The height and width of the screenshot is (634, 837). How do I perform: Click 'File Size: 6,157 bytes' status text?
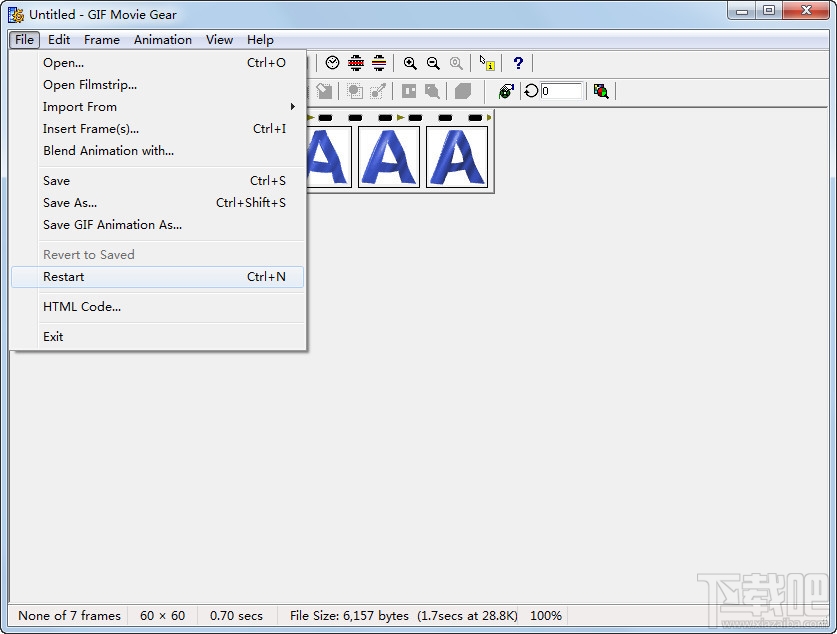pyautogui.click(x=349, y=616)
